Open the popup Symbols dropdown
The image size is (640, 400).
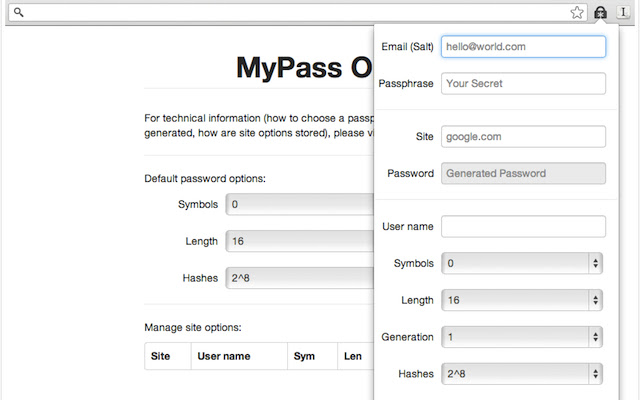pyautogui.click(x=522, y=263)
